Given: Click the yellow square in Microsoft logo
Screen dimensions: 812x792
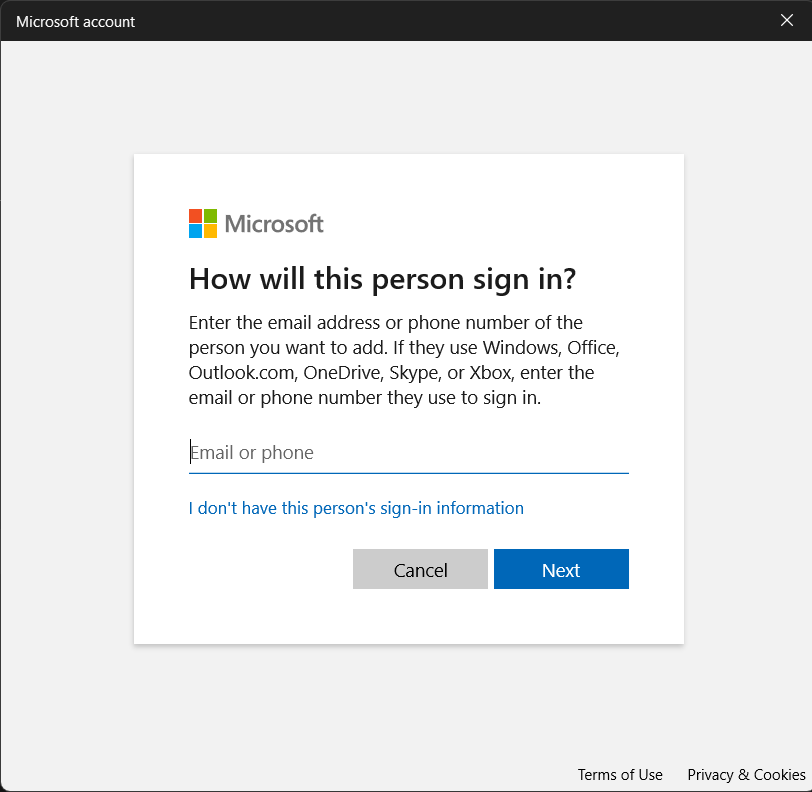Looking at the screenshot, I should point(210,231).
